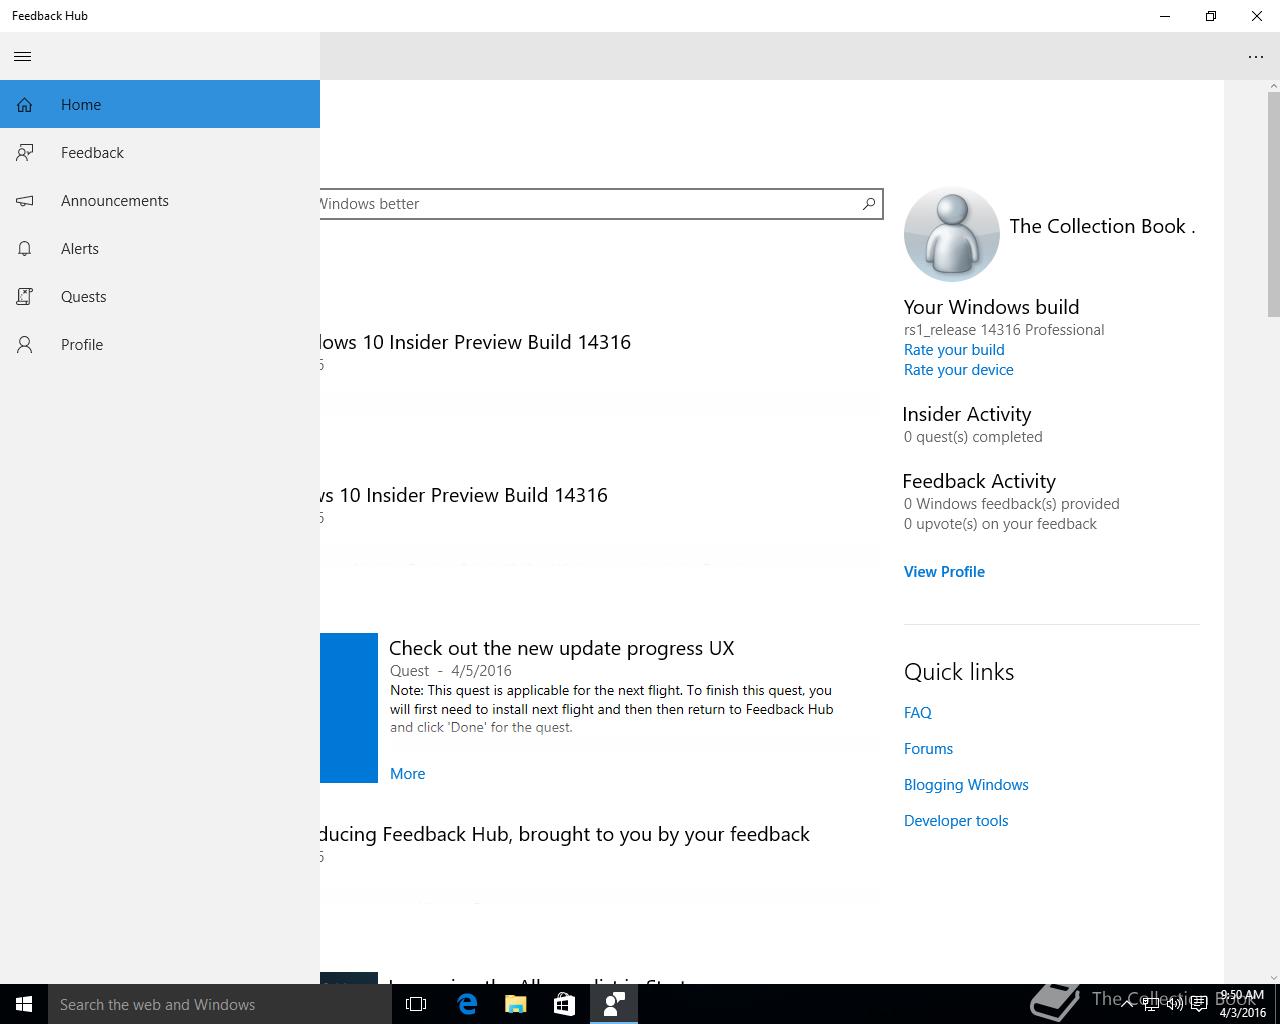Open the Forums quick link
The height and width of the screenshot is (1024, 1280).
coord(928,749)
